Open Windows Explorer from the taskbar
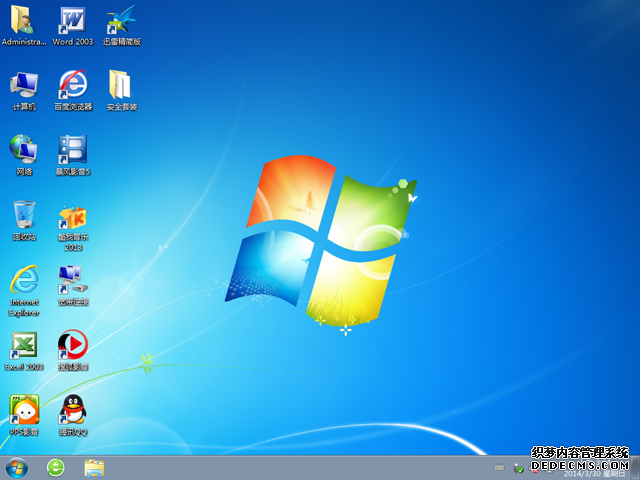 94,468
